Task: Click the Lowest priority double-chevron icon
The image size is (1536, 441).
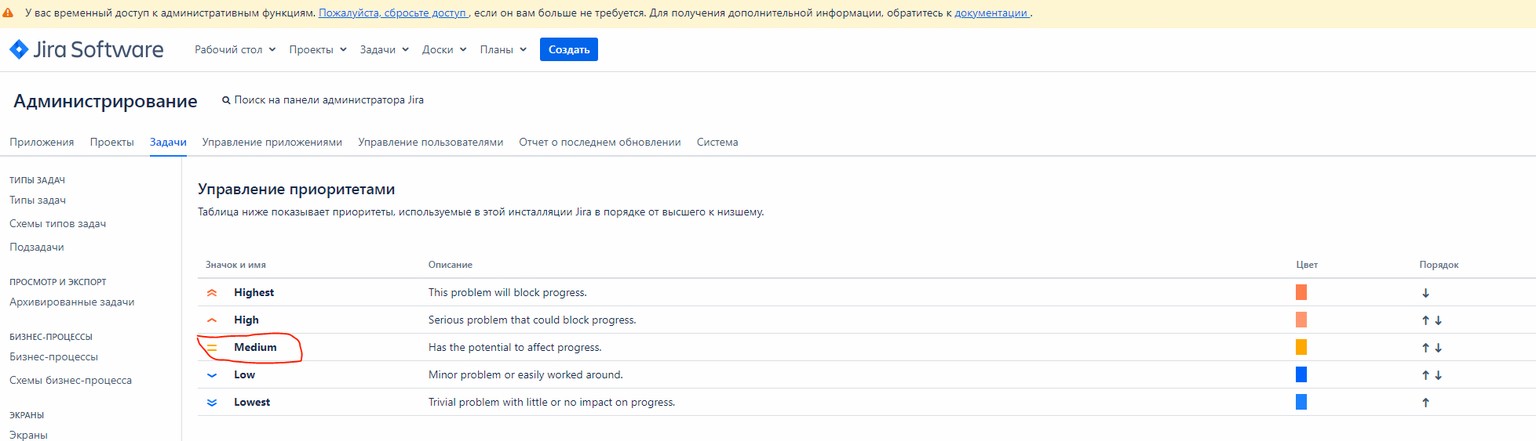Action: (211, 402)
